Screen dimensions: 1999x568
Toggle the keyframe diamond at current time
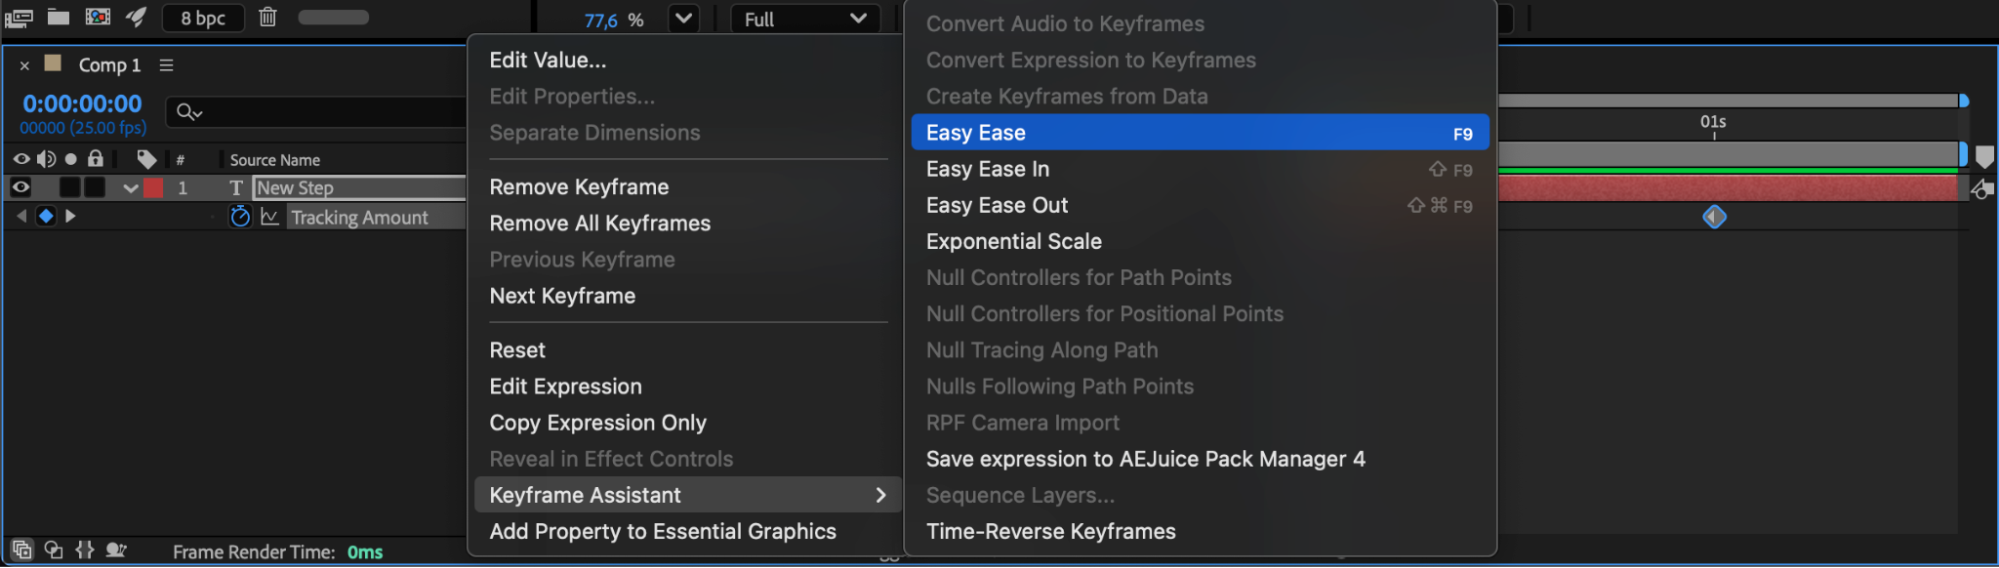point(45,216)
